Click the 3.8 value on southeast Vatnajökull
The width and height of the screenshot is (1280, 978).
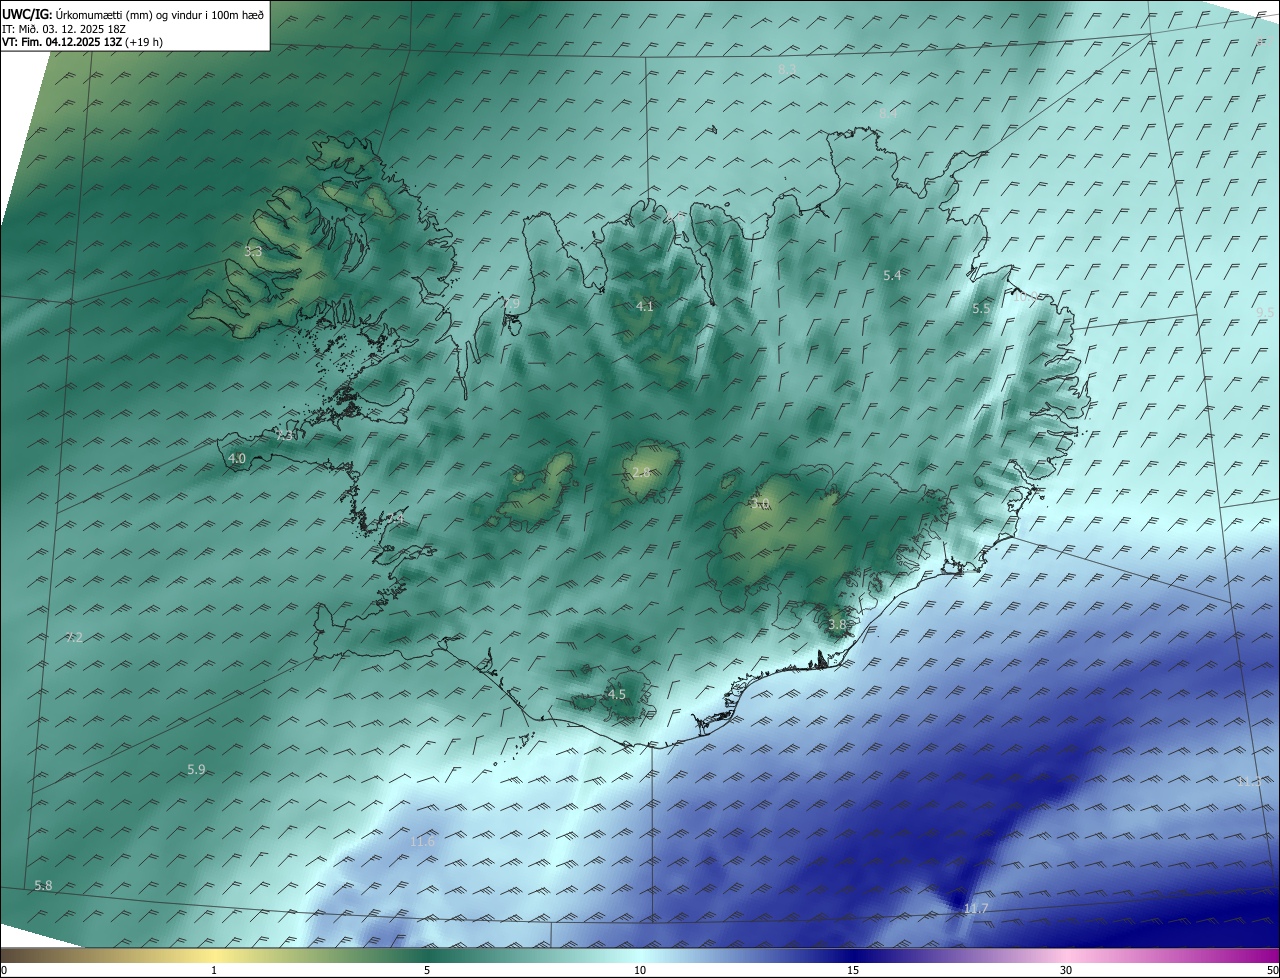[837, 624]
